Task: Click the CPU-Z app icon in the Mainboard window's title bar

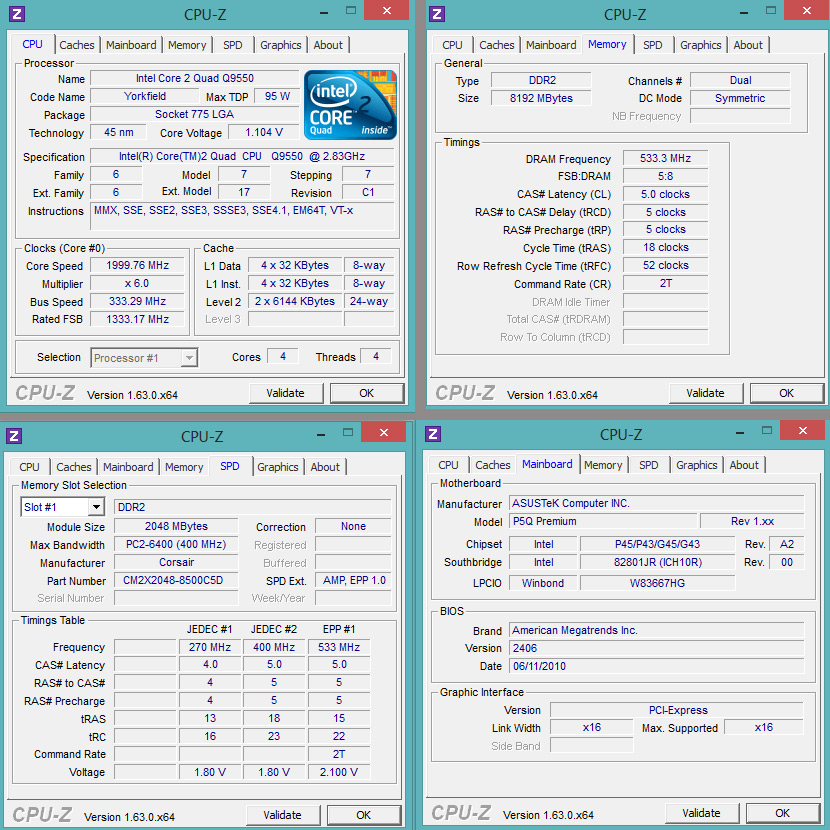Action: point(433,434)
